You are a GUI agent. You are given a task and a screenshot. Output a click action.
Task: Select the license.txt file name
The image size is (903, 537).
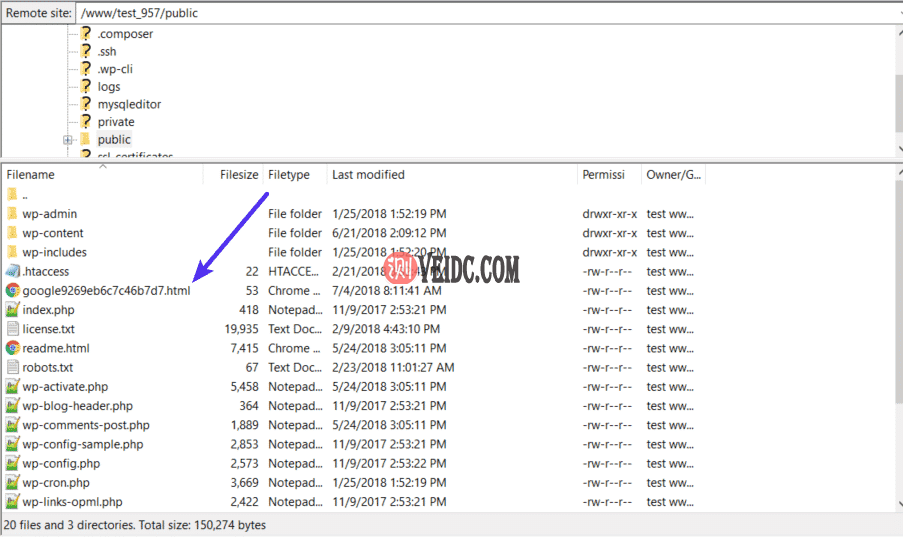(x=48, y=329)
